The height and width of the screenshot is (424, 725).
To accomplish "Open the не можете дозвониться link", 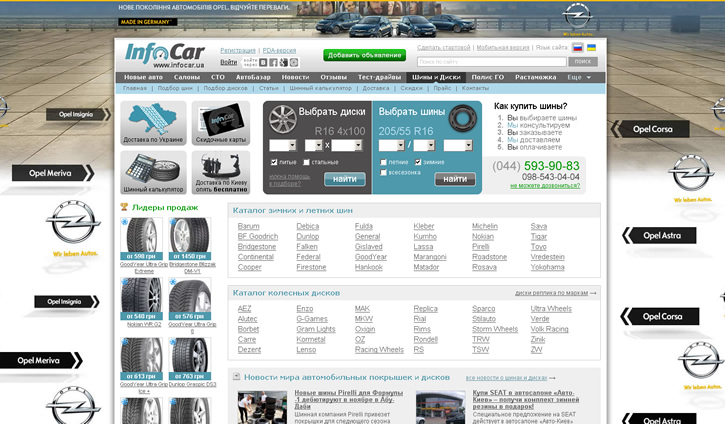I will 545,186.
